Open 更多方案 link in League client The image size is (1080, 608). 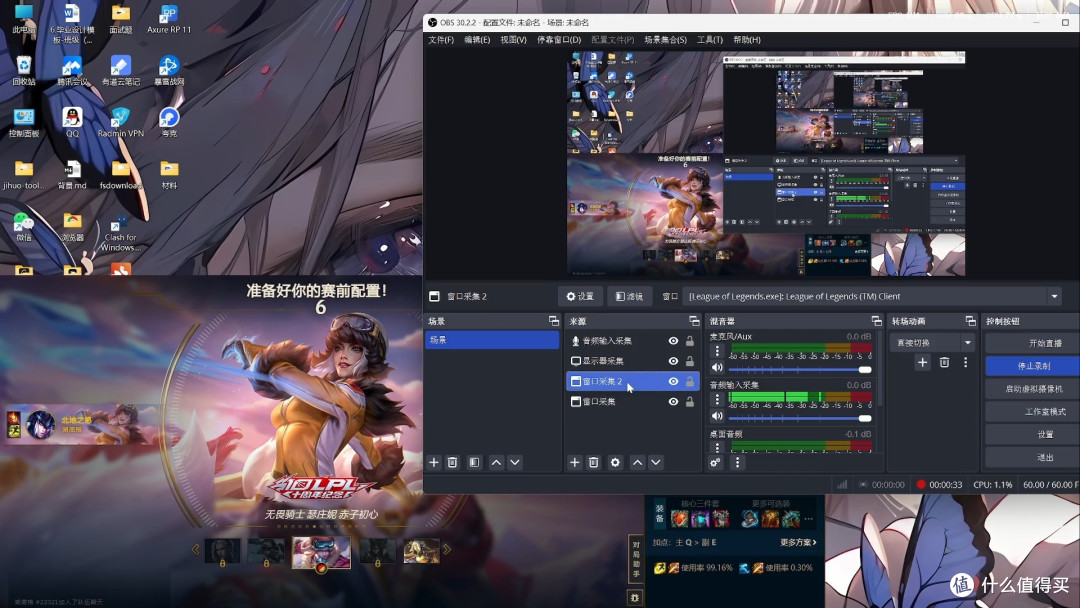pyautogui.click(x=798, y=543)
